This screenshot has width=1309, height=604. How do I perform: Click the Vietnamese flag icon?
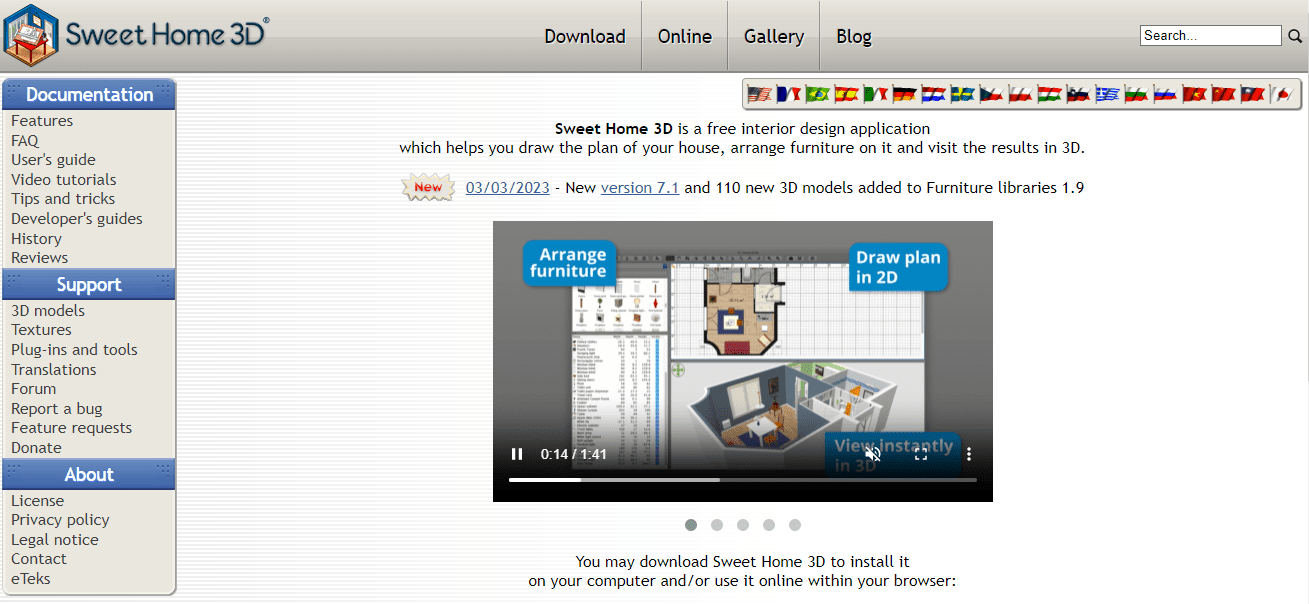point(1194,94)
